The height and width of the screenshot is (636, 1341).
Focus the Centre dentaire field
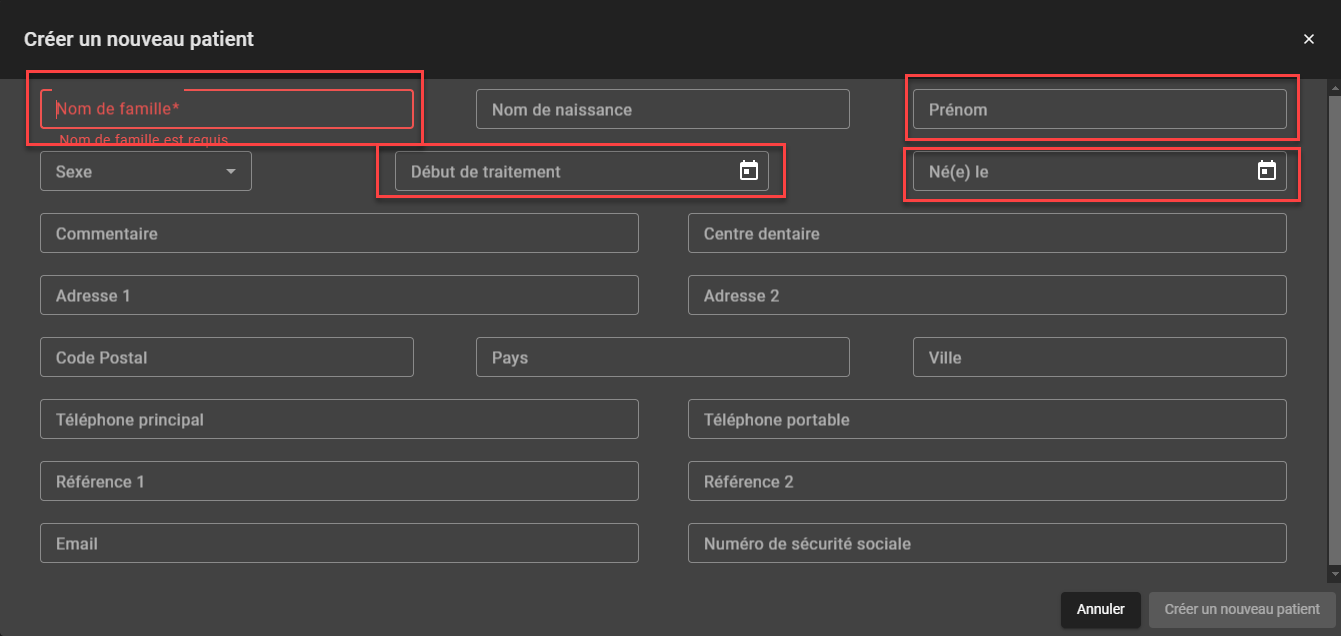(986, 233)
